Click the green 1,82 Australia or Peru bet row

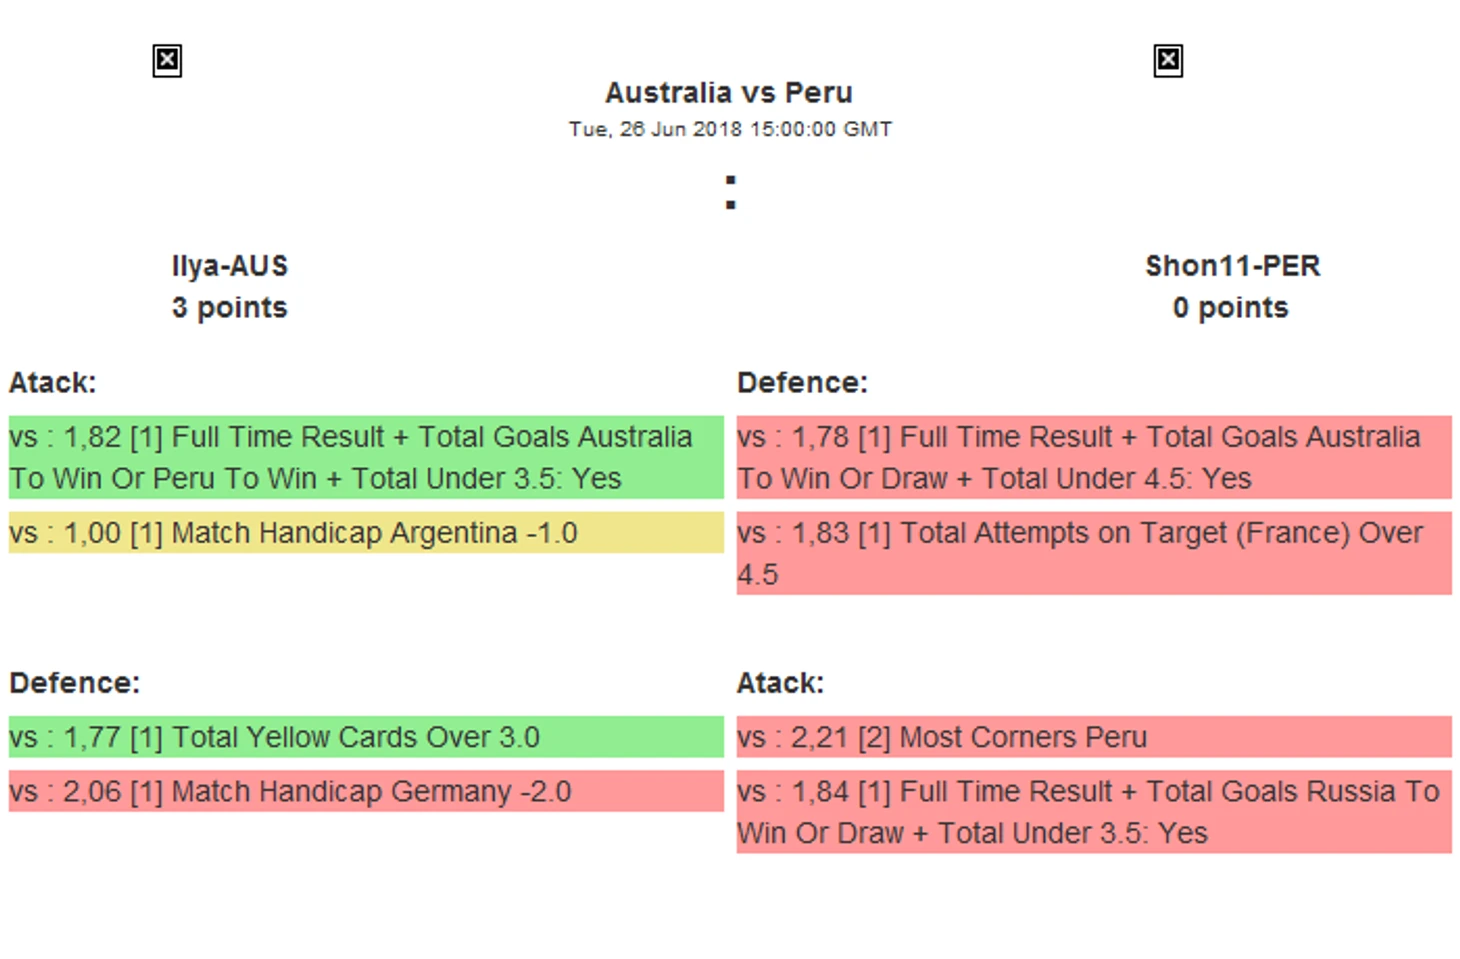coord(366,457)
